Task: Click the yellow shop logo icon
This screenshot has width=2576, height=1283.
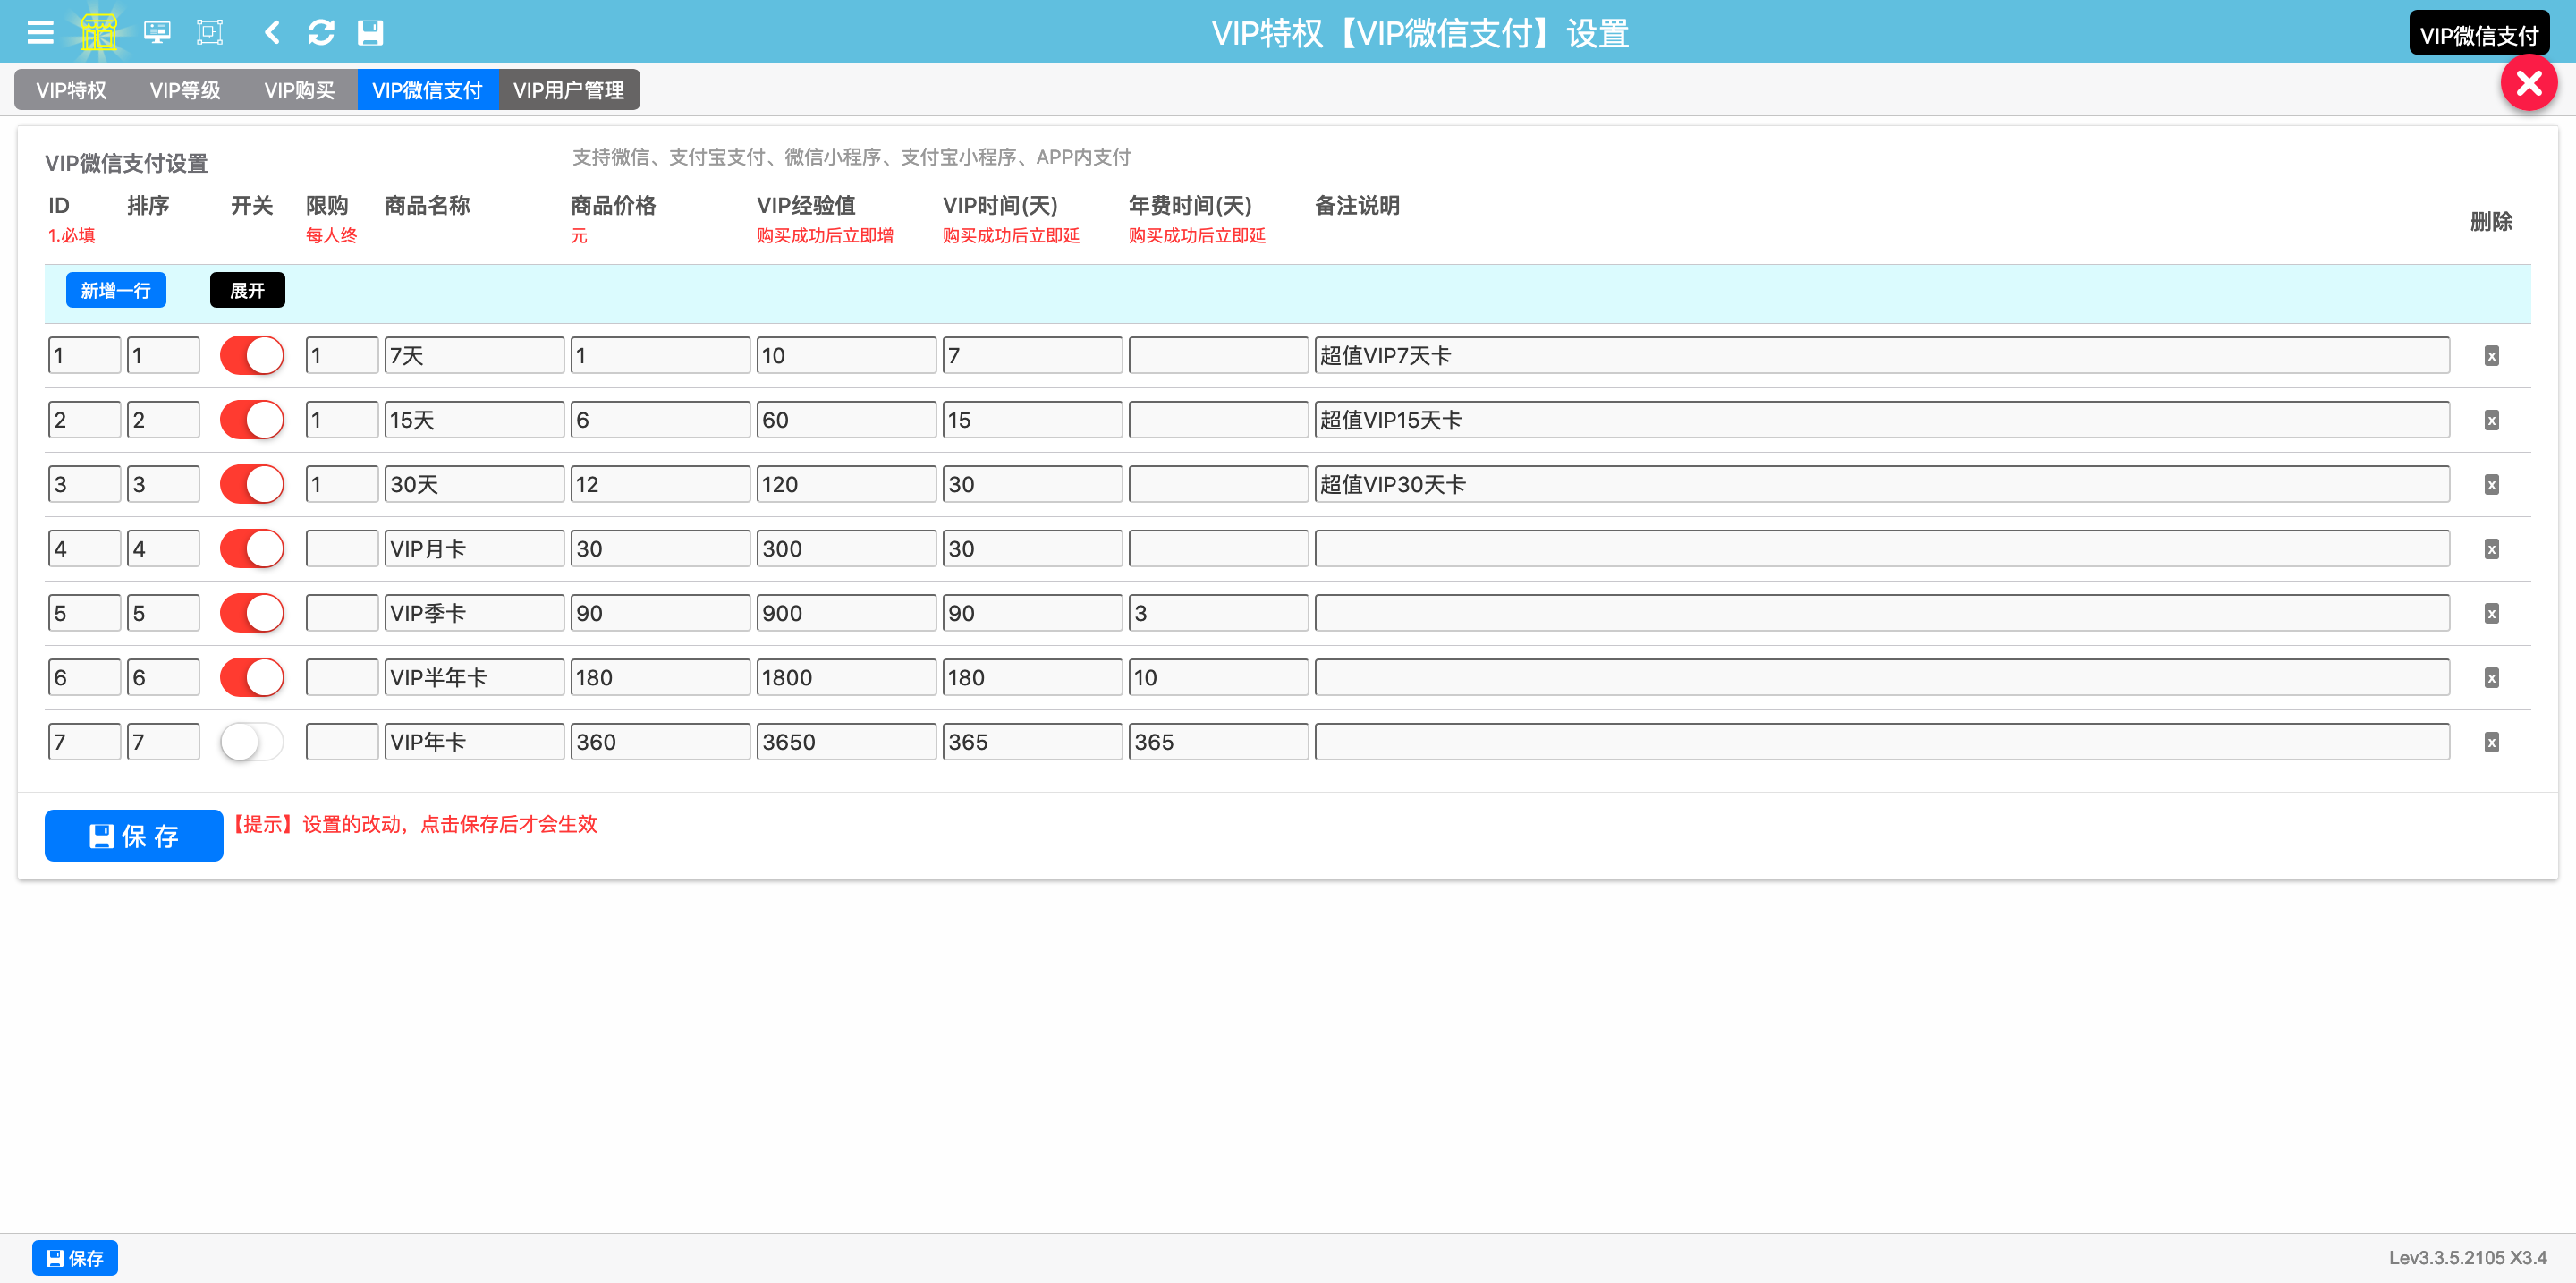Action: (98, 33)
